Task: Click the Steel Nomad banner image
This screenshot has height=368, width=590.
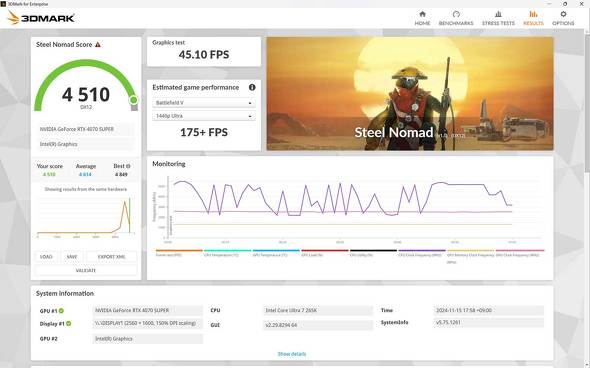Action: [410, 94]
